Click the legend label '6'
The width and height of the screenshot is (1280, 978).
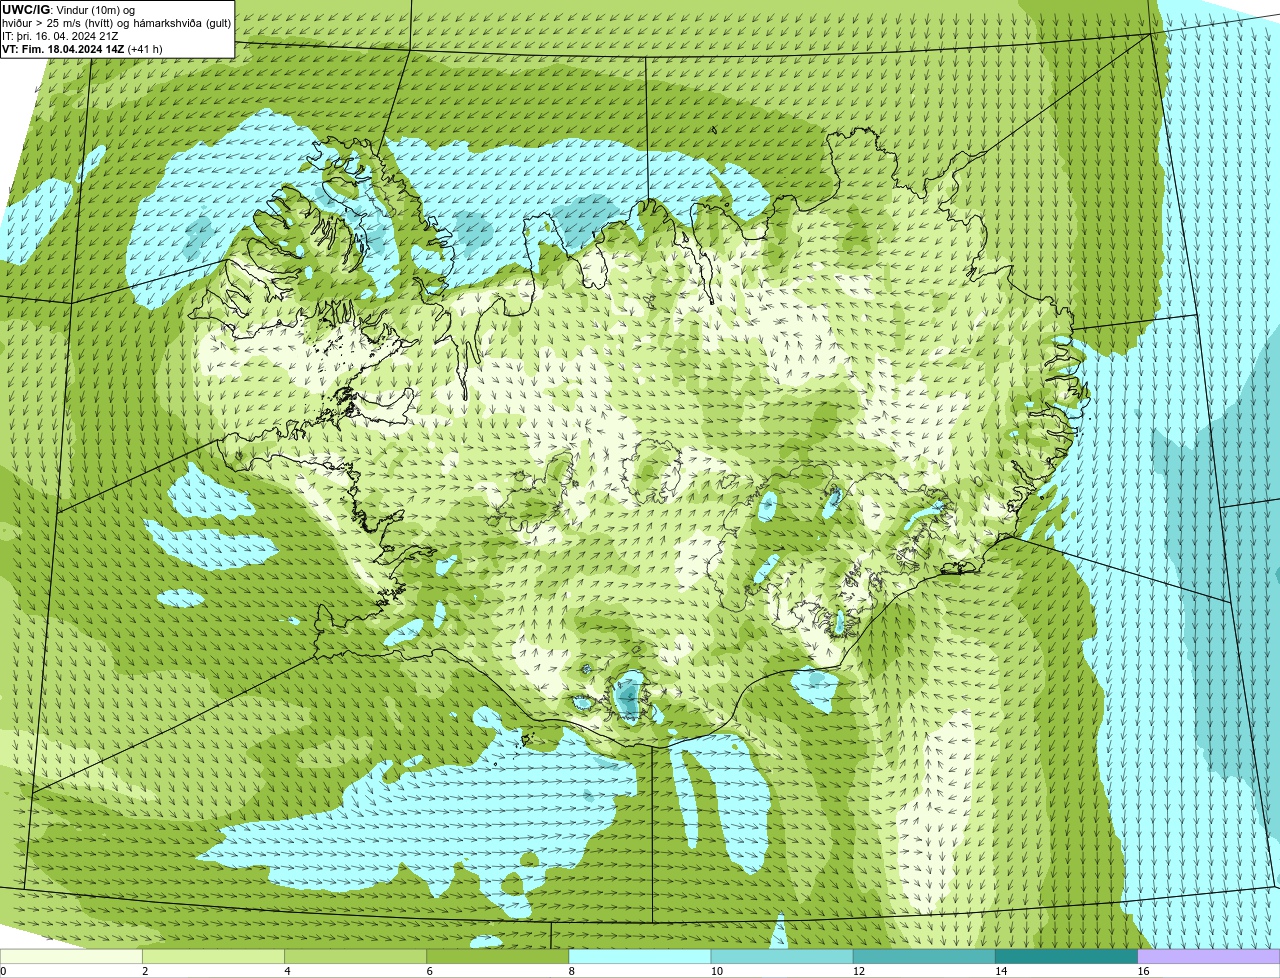pos(429,971)
